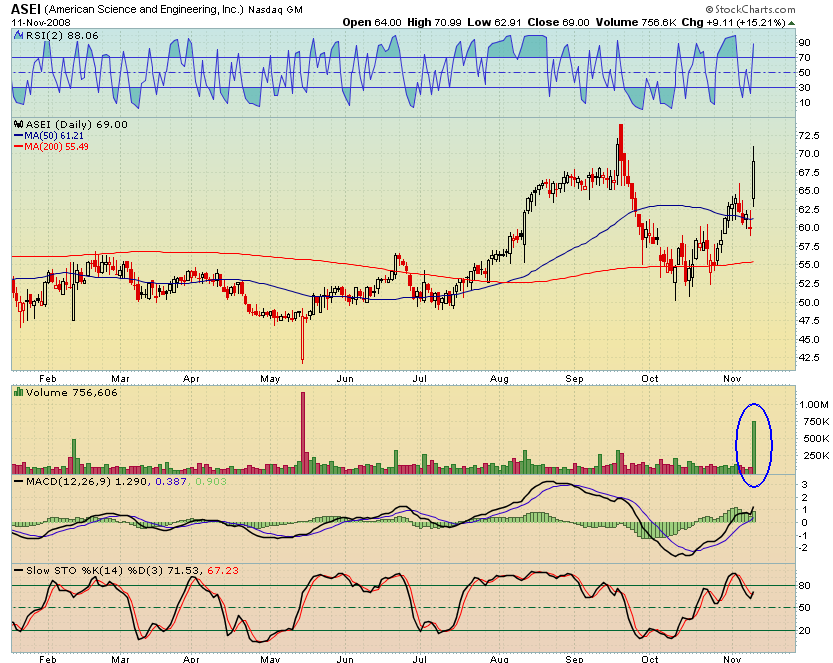Click the 1.00M volume axis label
Image resolution: width=833 pixels, height=663 pixels.
click(x=814, y=405)
